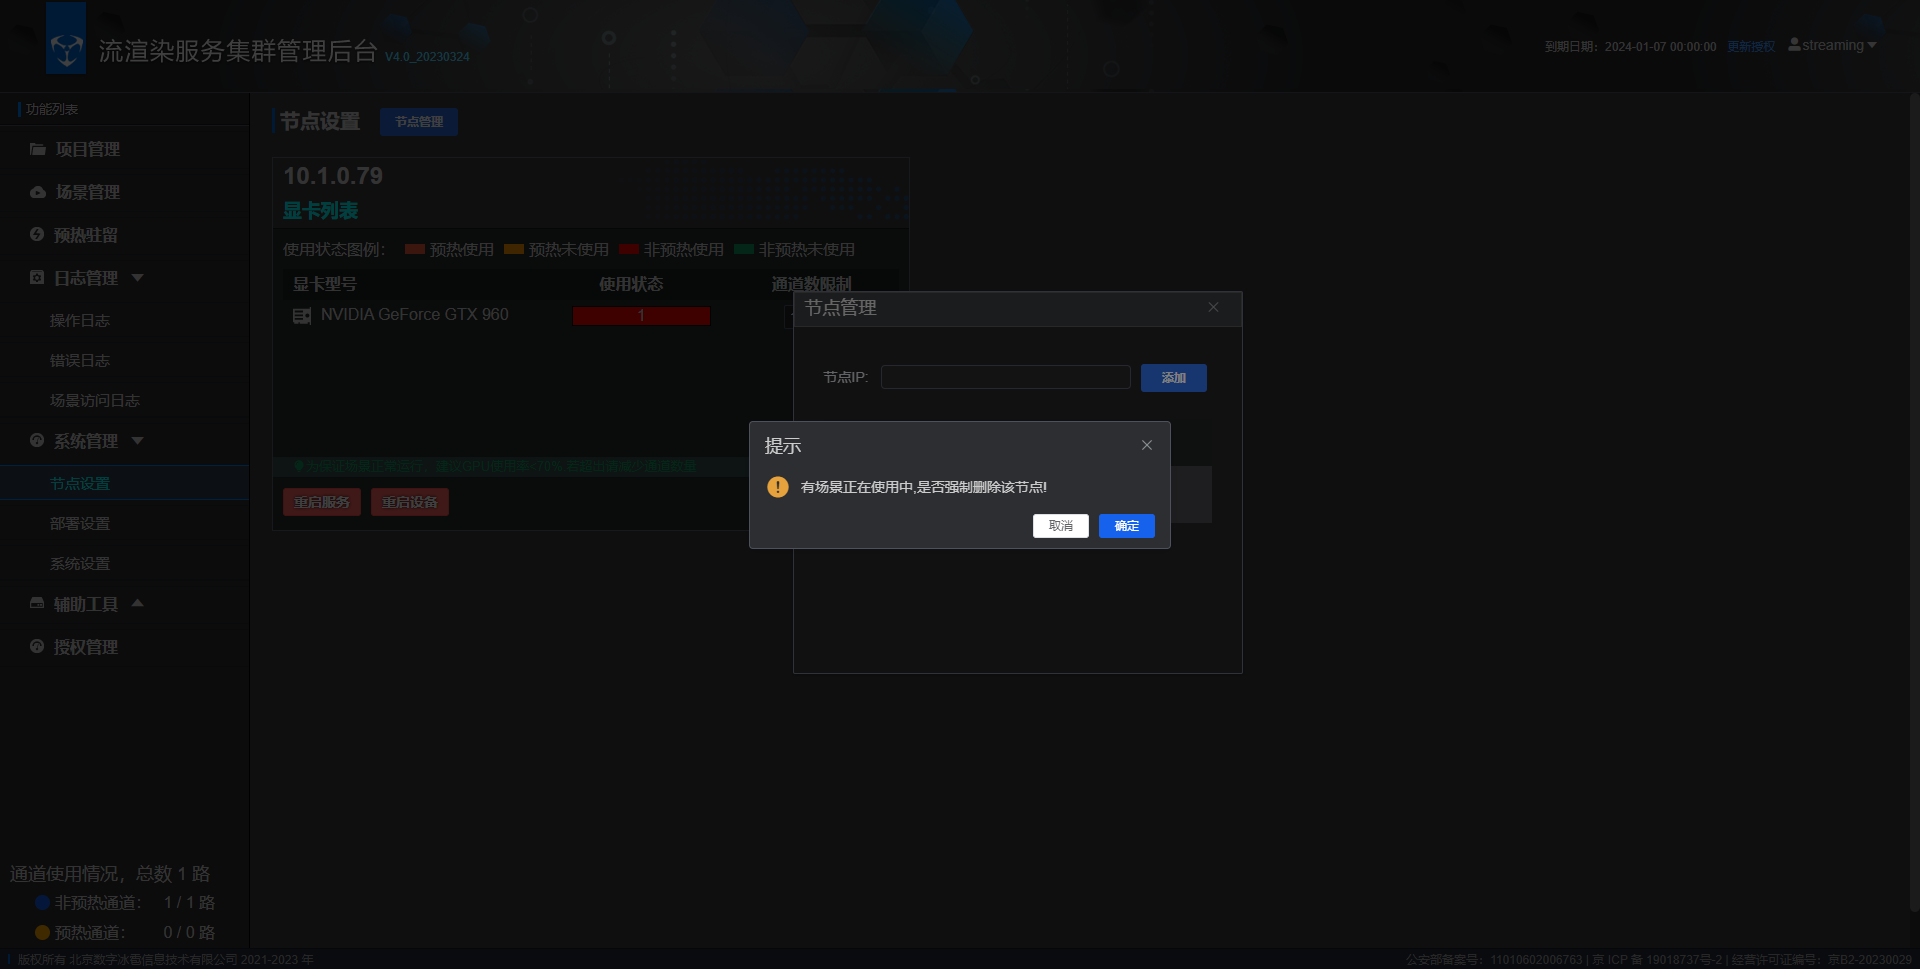This screenshot has width=1920, height=969.
Task: Collapse the 日志管理 menu arrow
Action: tap(138, 278)
